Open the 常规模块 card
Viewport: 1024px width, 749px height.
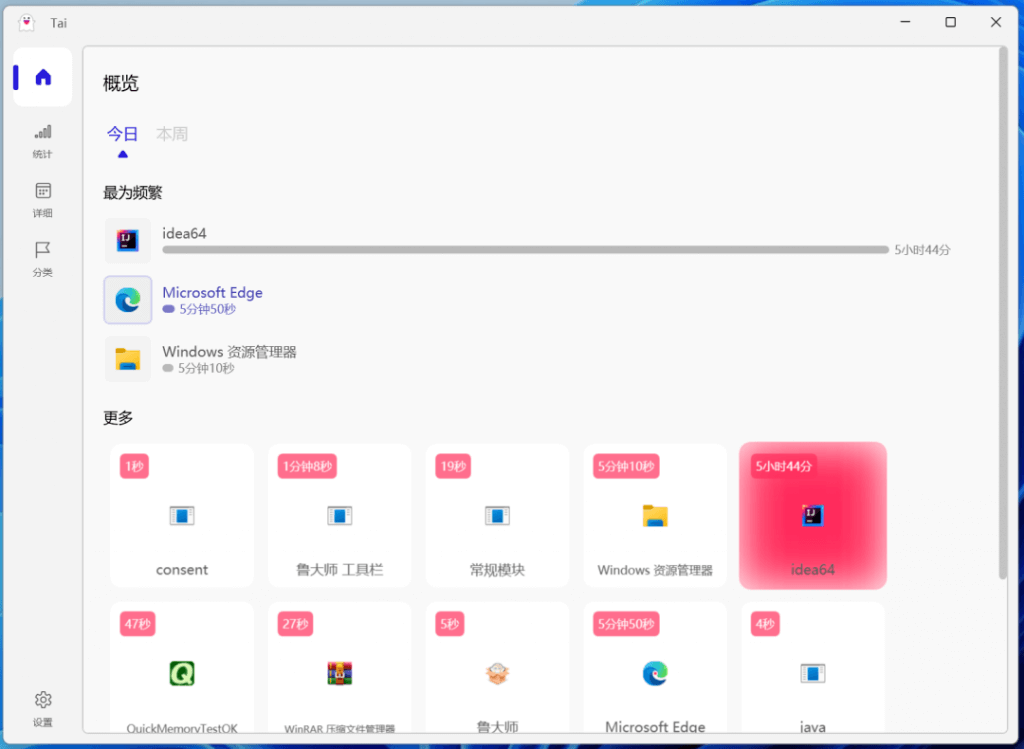point(498,516)
